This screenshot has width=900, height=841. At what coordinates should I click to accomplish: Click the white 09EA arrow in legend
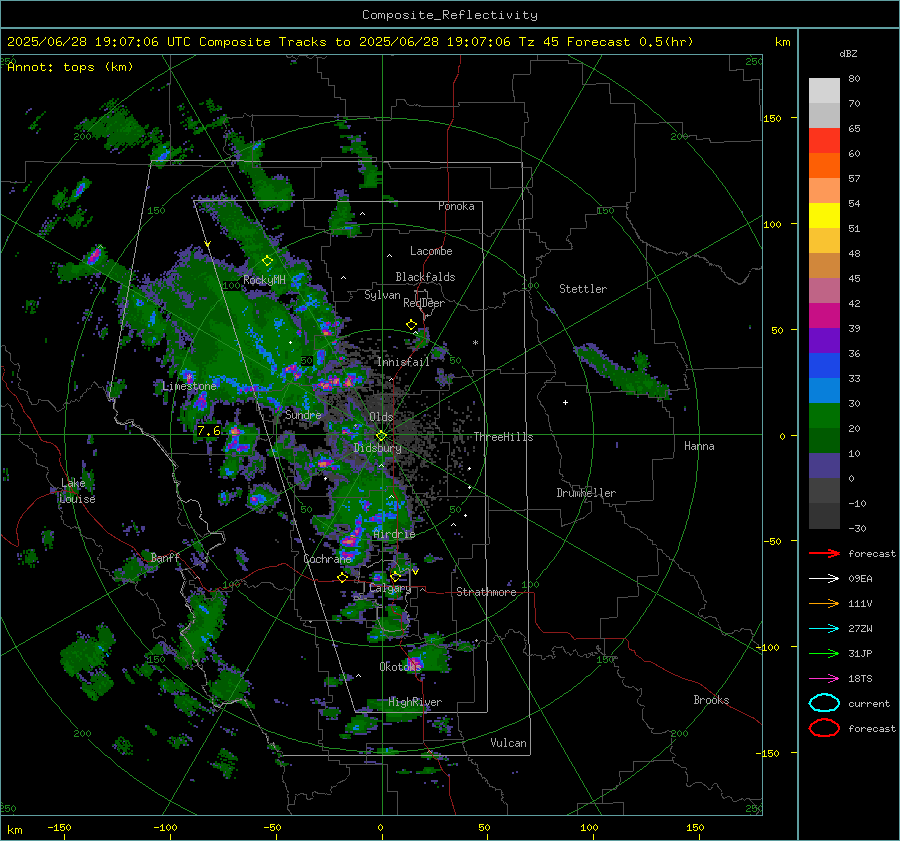pos(824,578)
